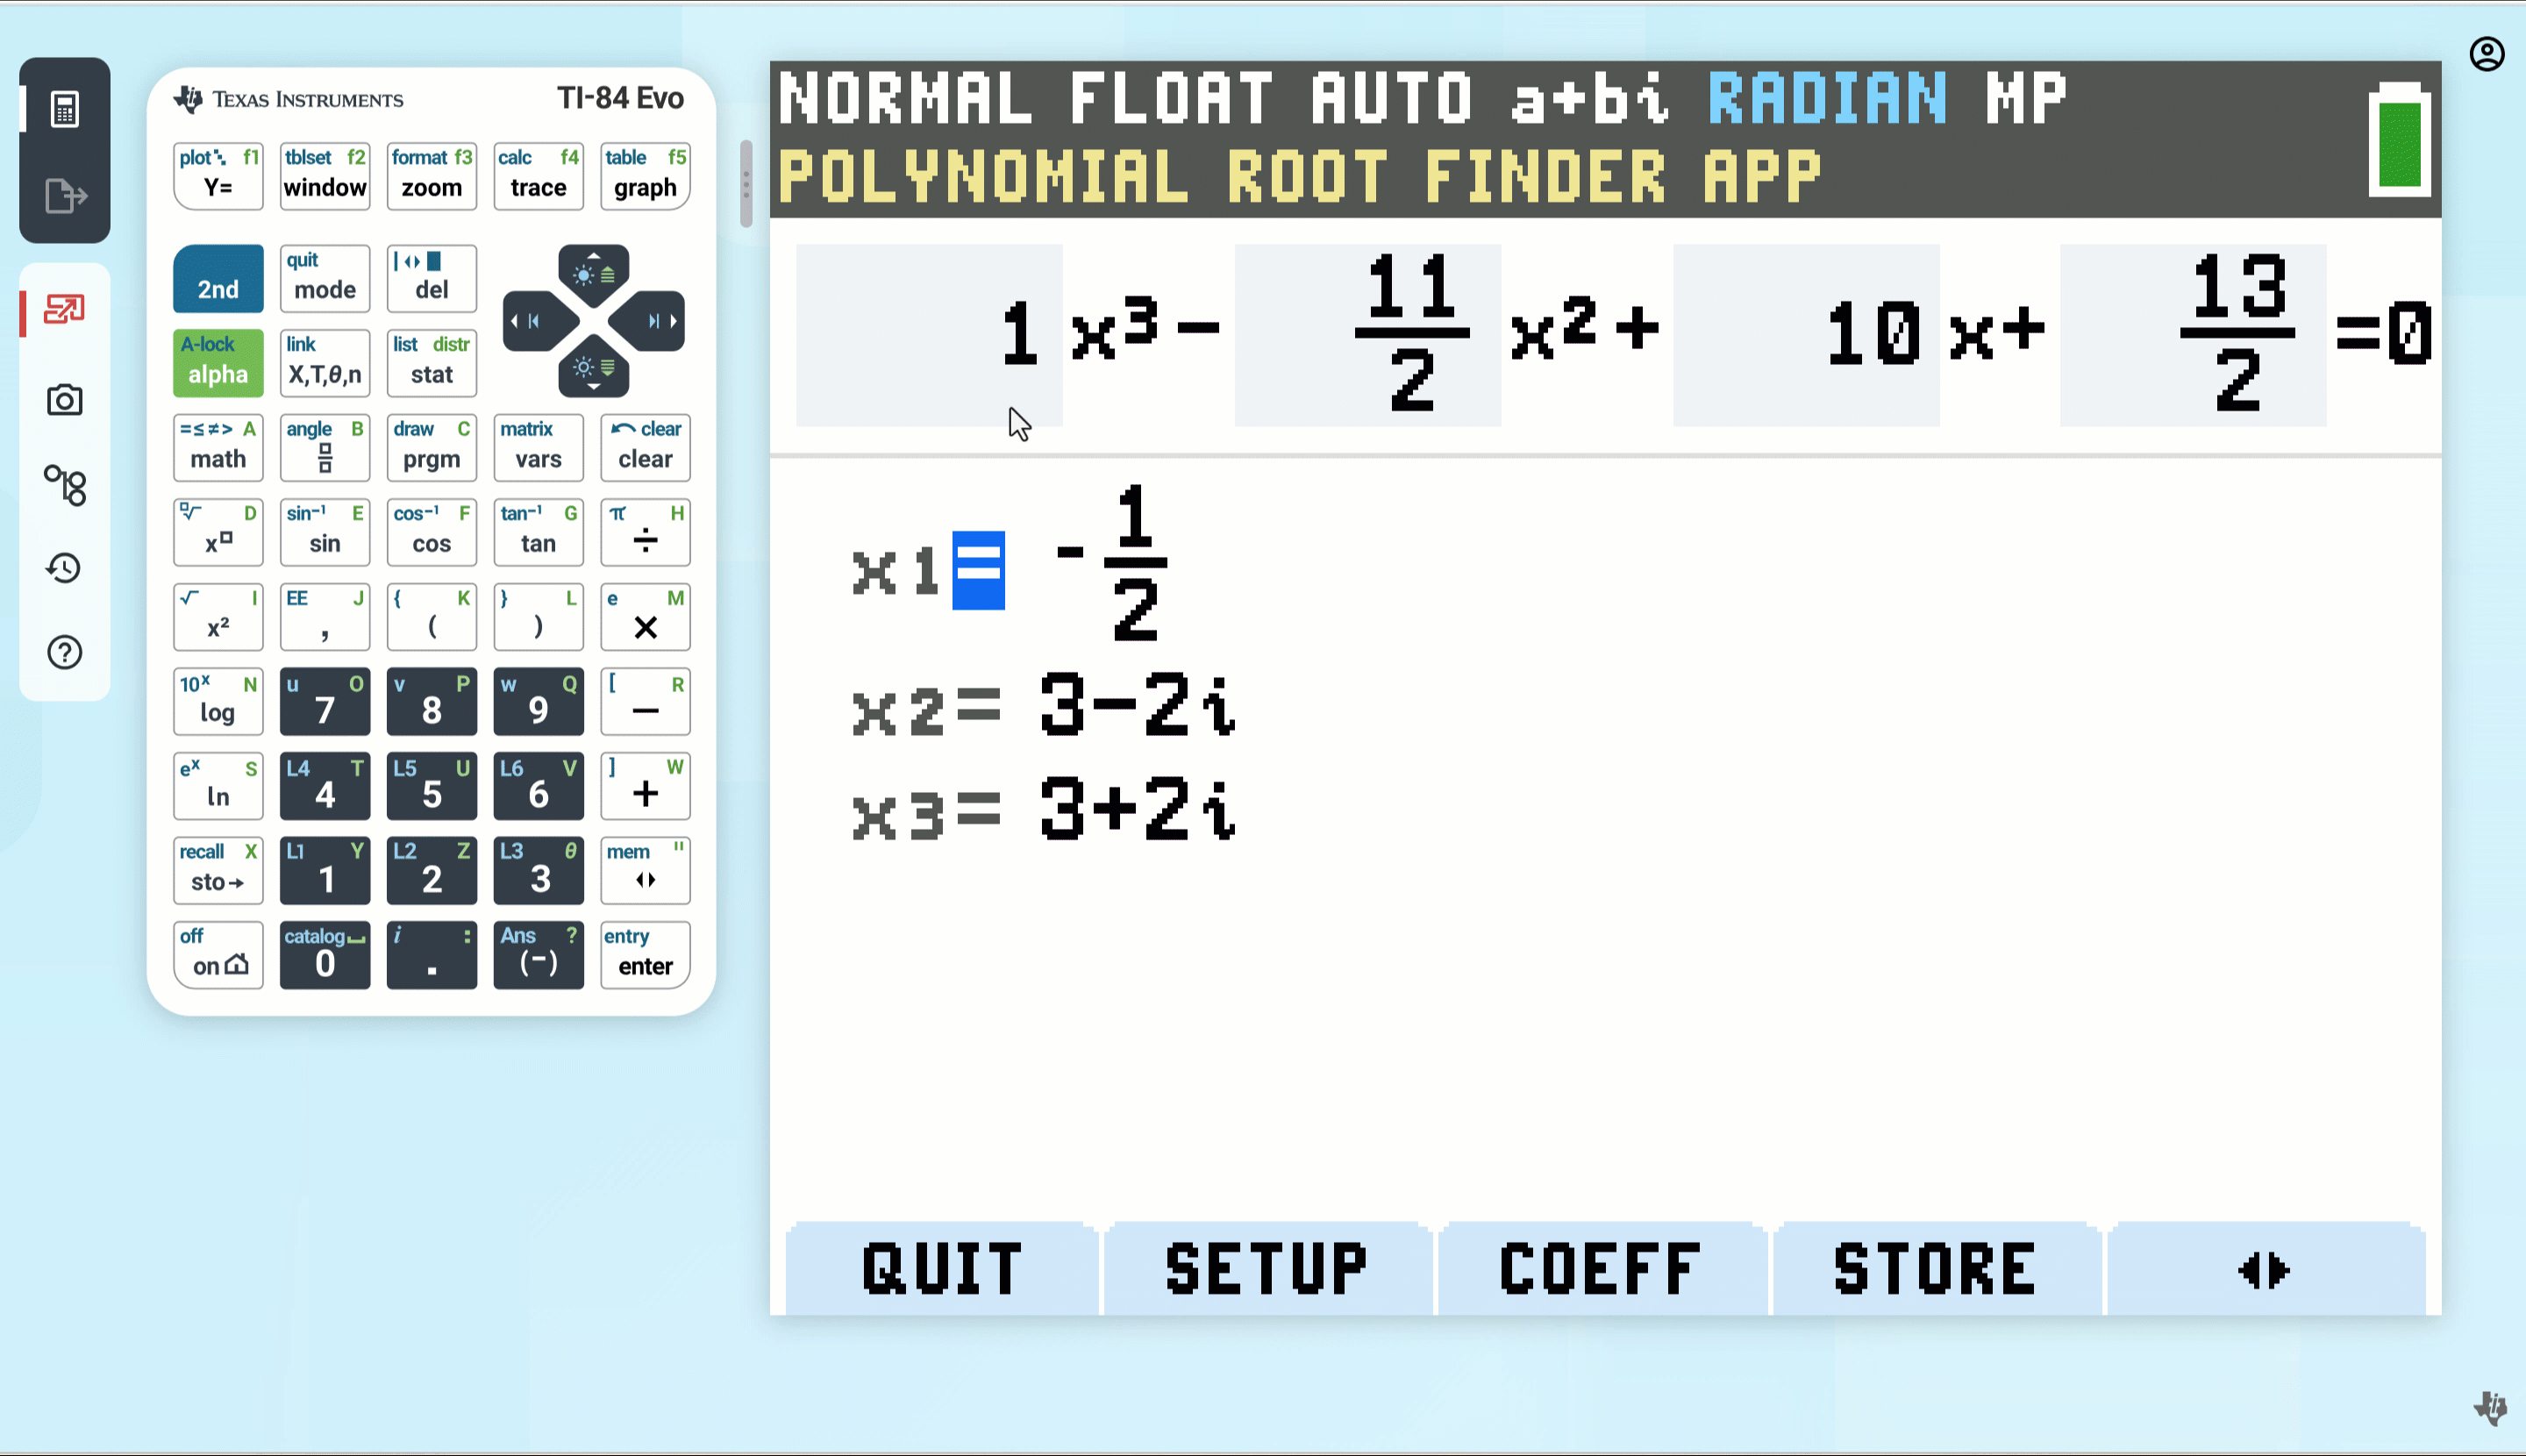This screenshot has height=1456, width=2526.
Task: Click the right arrow on the directional pad
Action: [x=650, y=321]
